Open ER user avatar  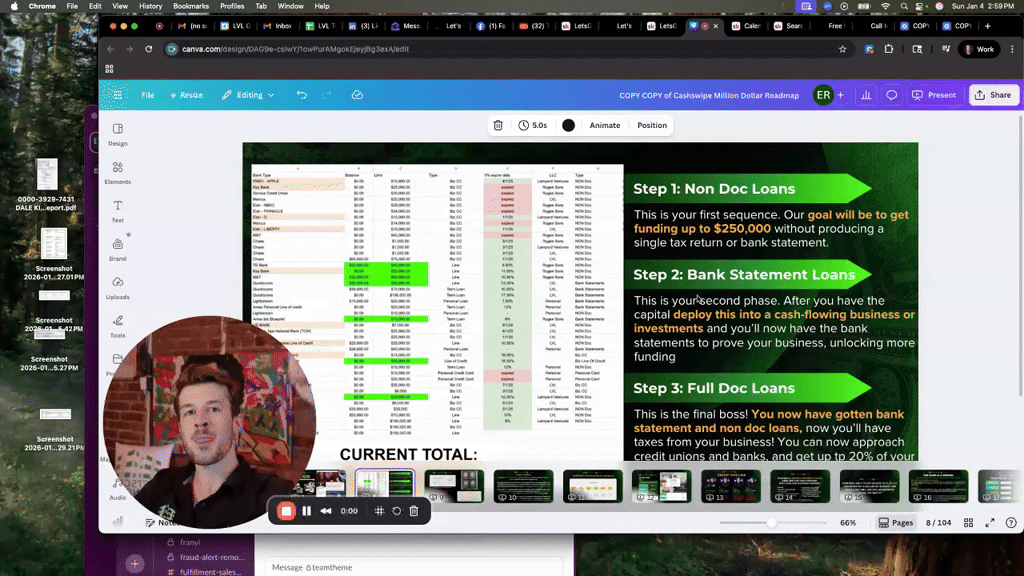(823, 95)
